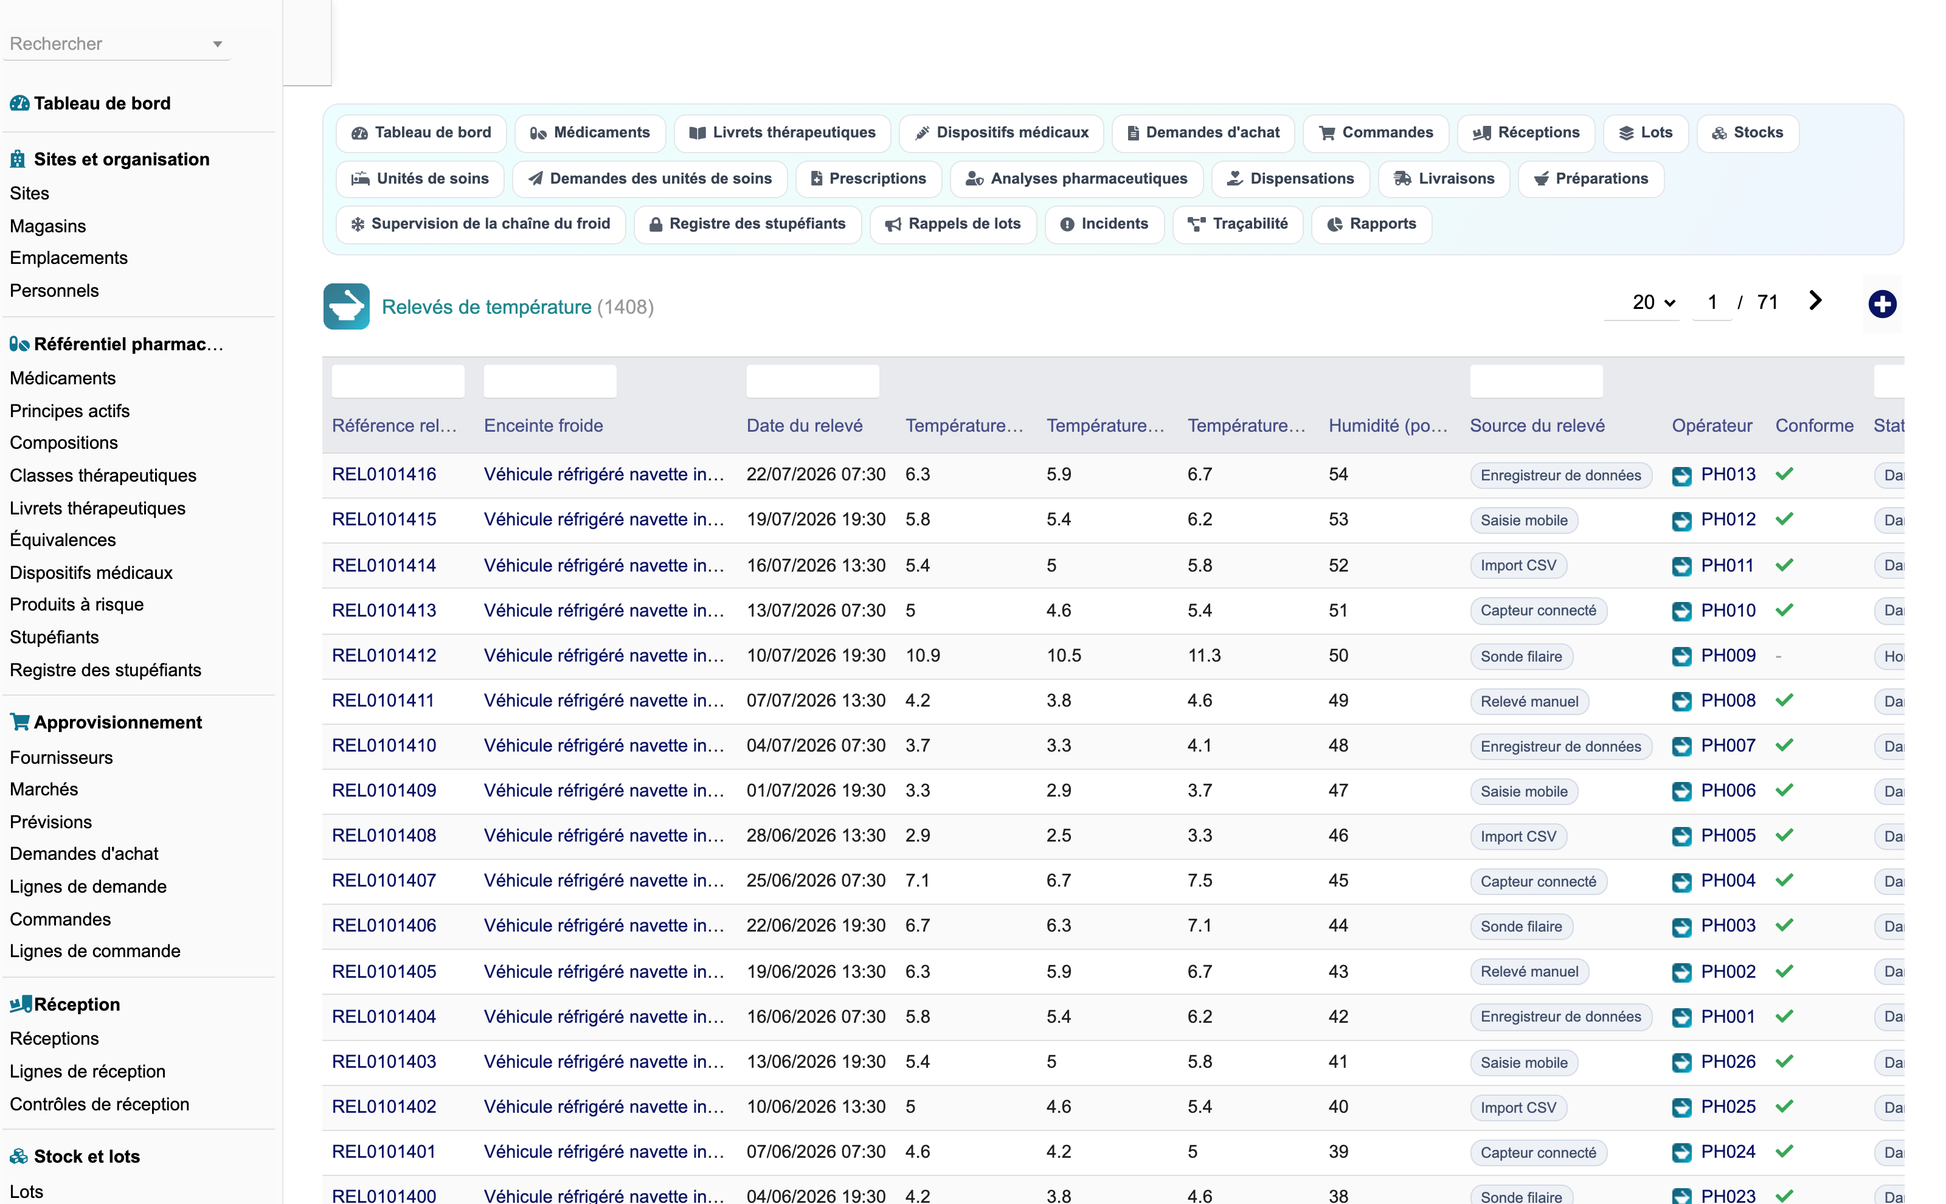Click the Enceinte froide filter field

550,381
